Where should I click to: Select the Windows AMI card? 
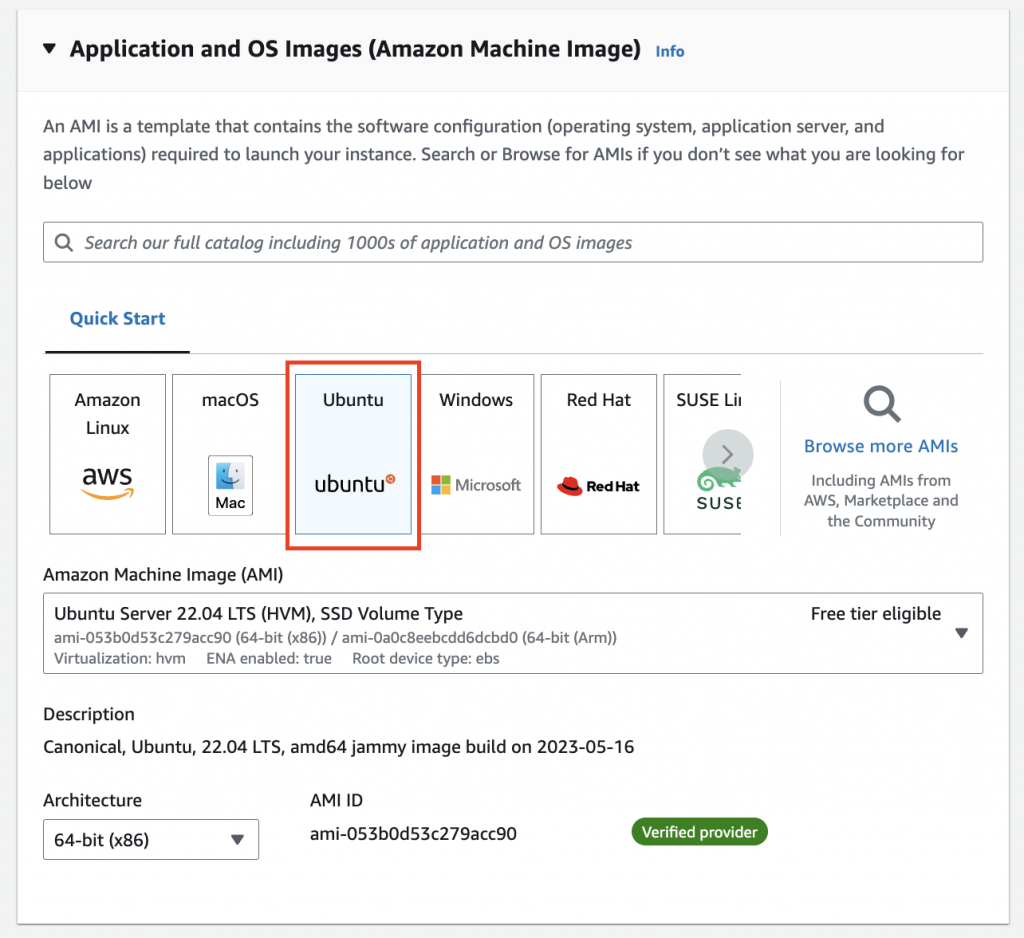point(476,454)
